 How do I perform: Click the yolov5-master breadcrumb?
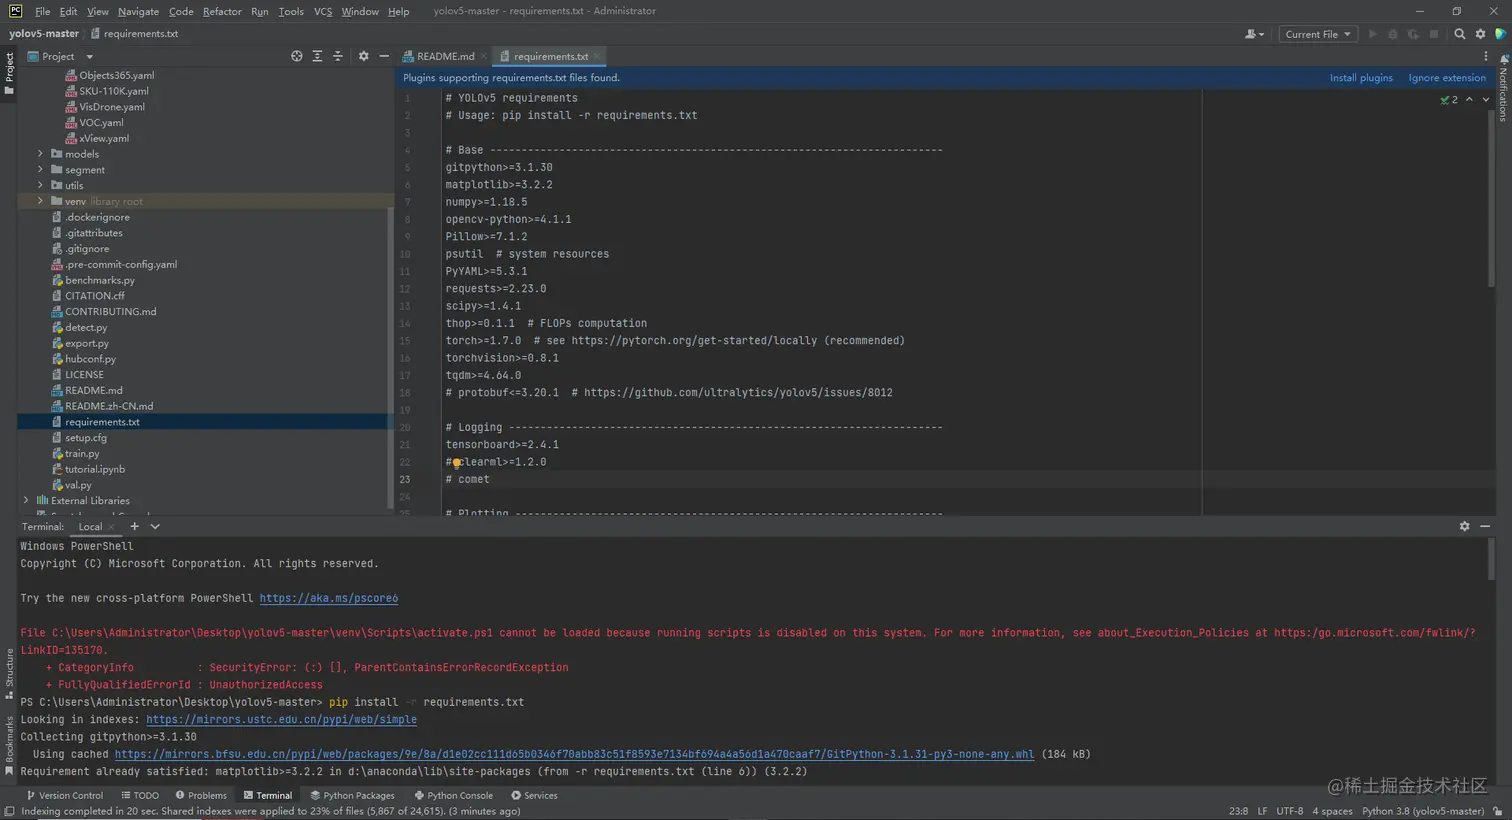click(44, 34)
